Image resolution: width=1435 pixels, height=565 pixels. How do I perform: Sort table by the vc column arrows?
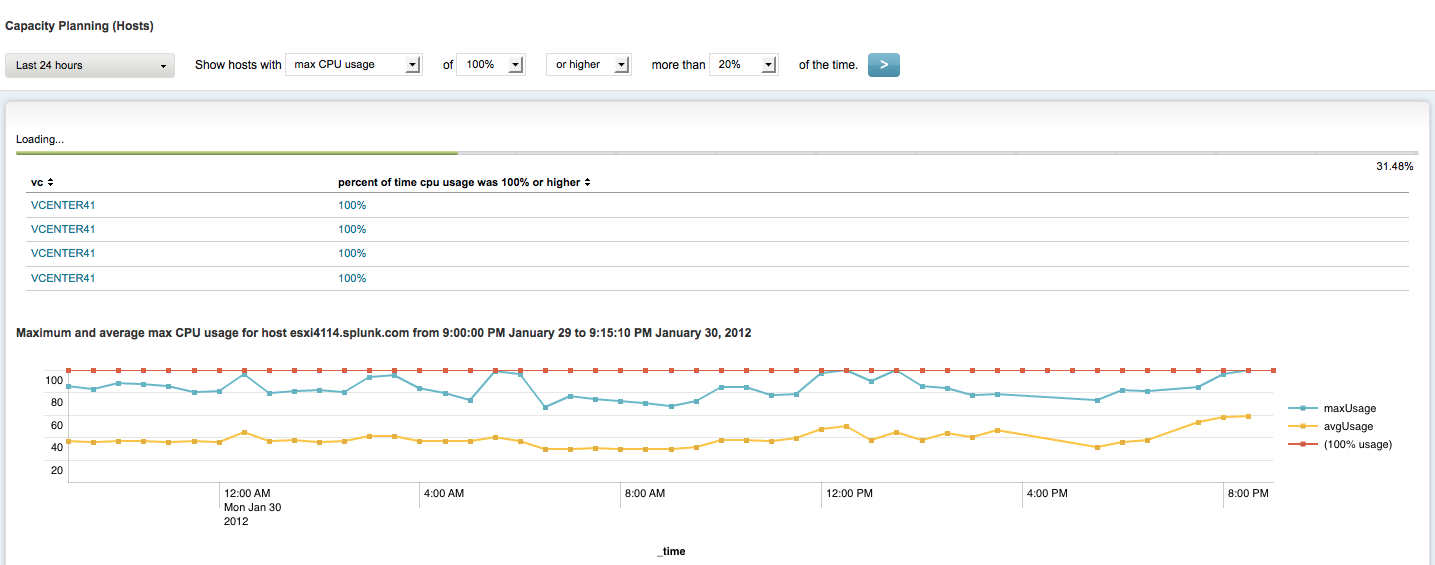click(50, 182)
